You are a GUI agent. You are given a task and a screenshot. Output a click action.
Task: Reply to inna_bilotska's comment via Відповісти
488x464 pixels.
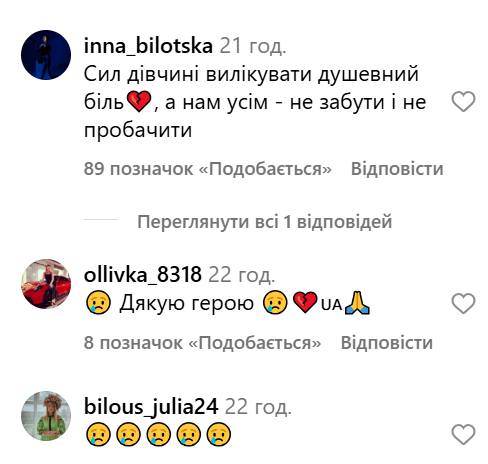coord(397,169)
